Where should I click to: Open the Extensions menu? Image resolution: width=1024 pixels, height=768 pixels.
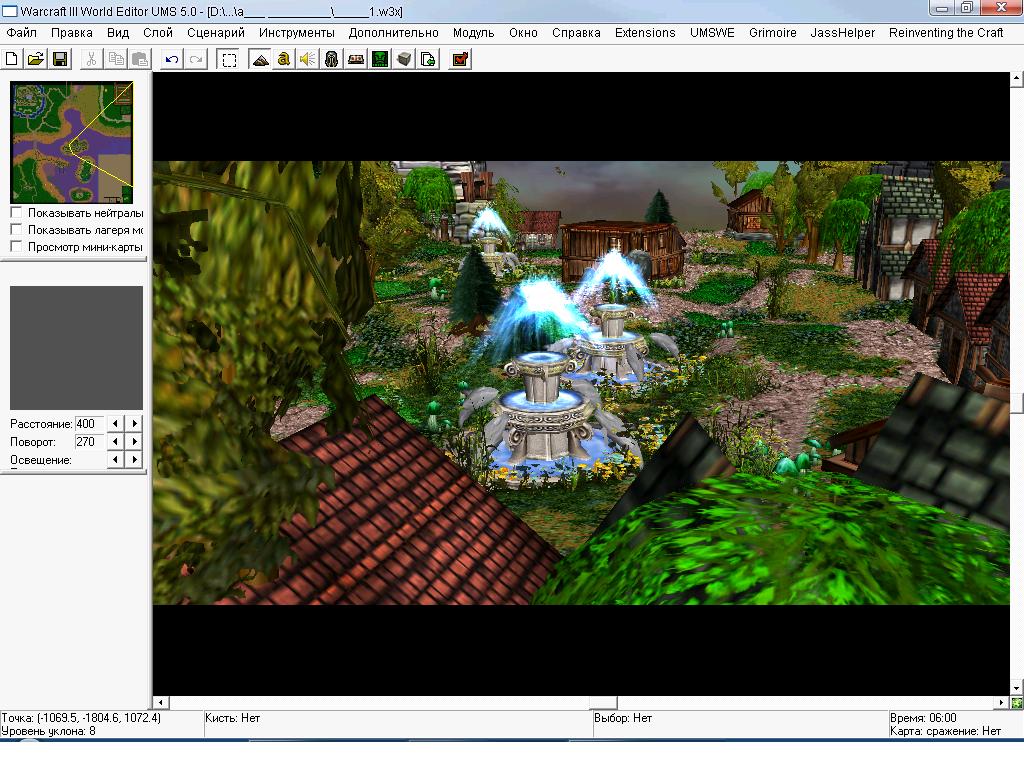645,33
